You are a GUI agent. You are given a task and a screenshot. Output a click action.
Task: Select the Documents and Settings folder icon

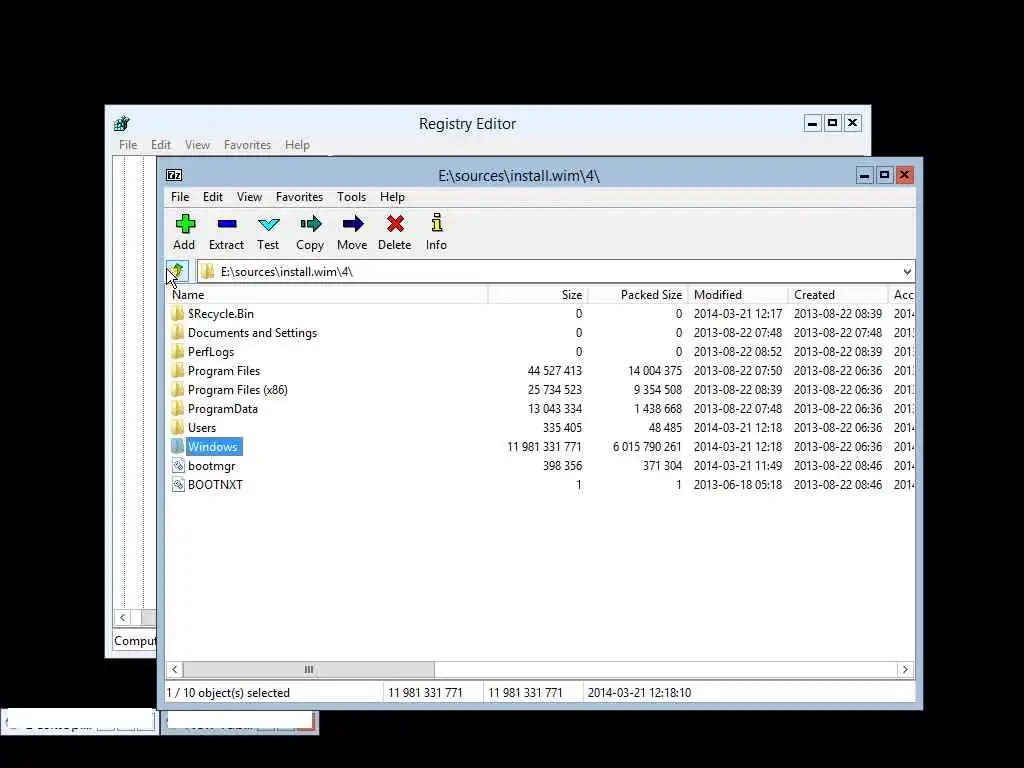(x=177, y=333)
